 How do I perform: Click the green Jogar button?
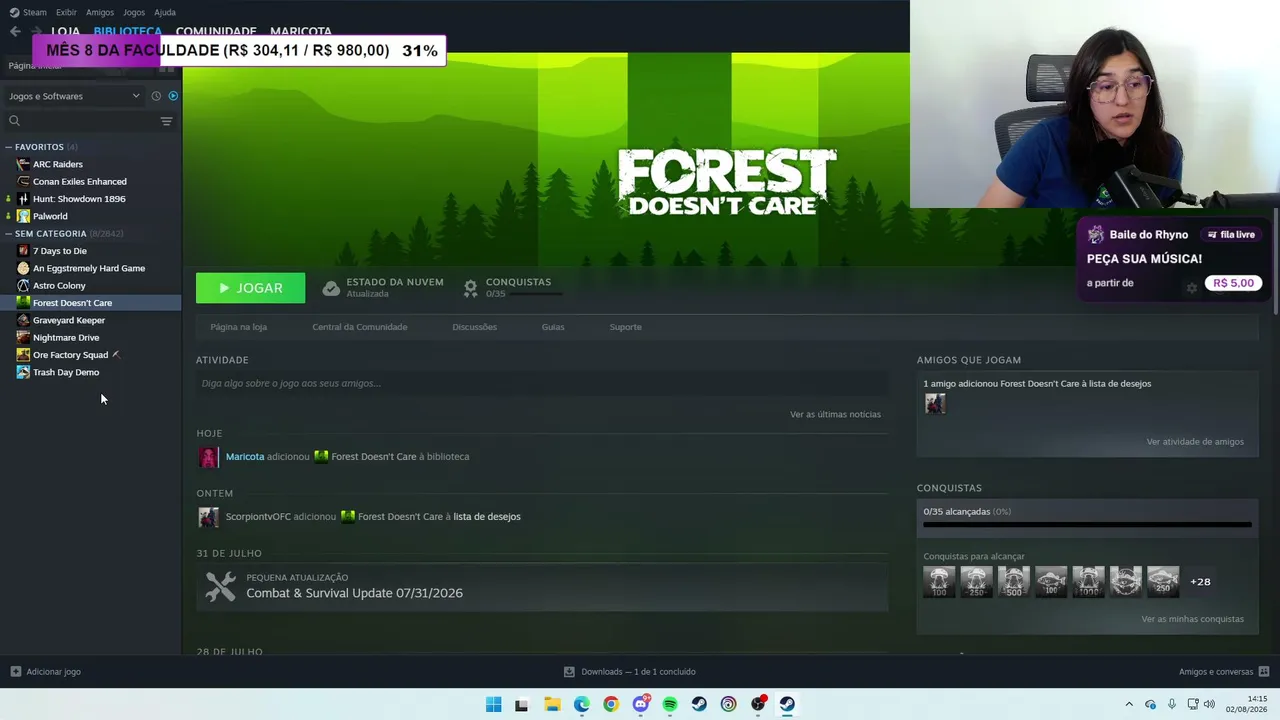pos(251,288)
